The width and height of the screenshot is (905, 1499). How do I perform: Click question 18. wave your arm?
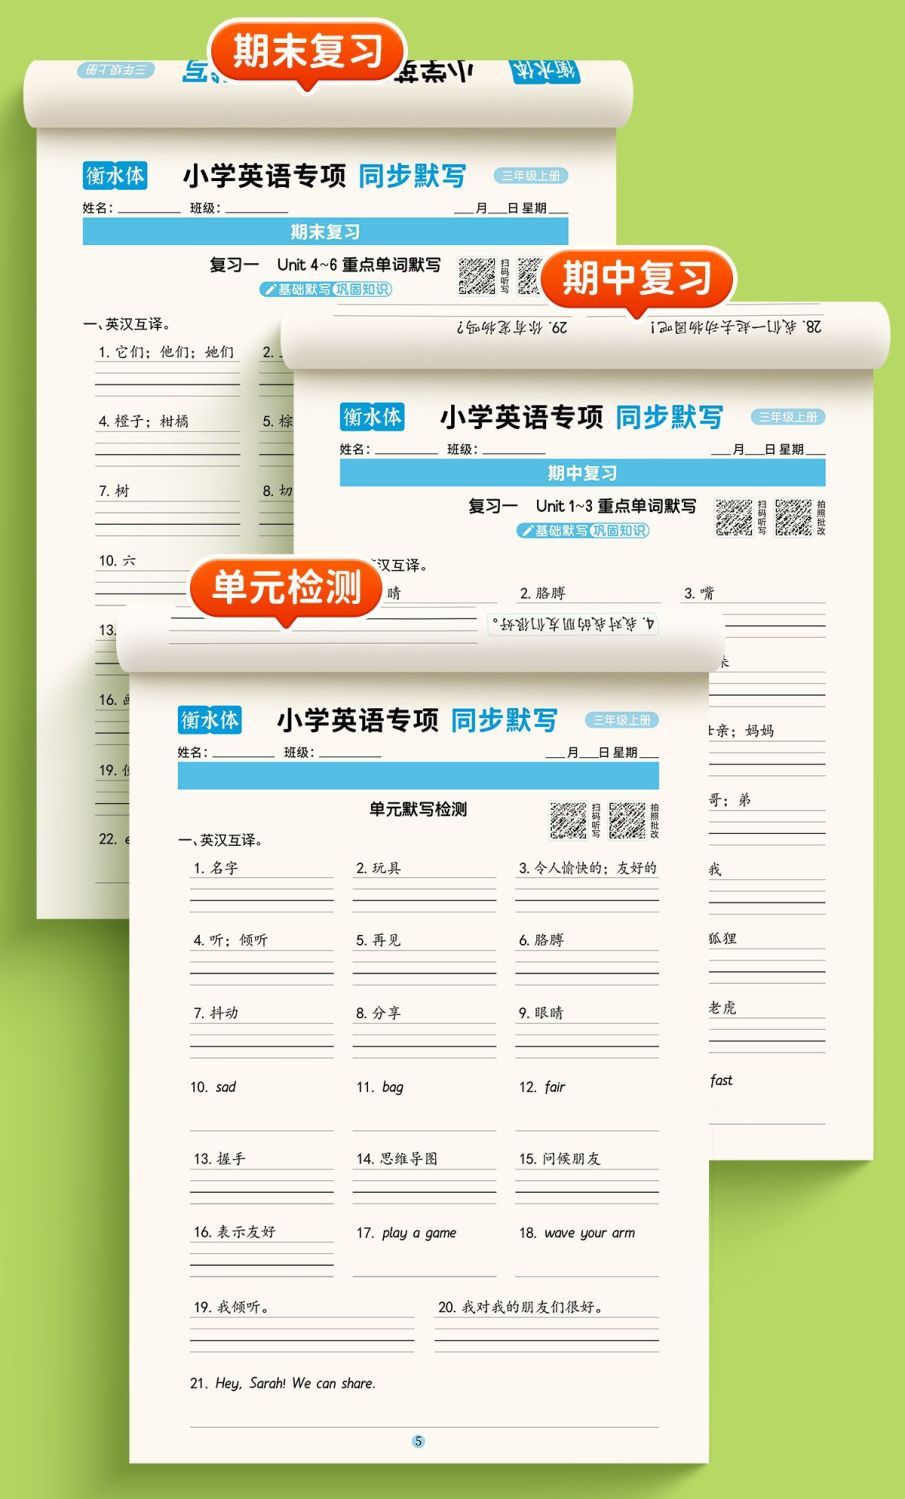click(x=577, y=1233)
